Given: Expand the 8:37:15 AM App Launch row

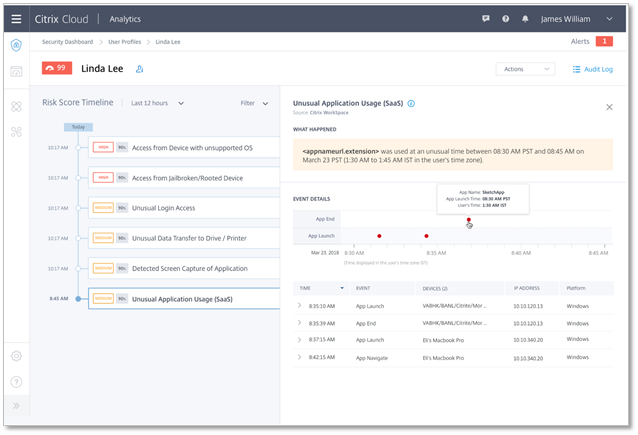Looking at the screenshot, I should (x=299, y=339).
